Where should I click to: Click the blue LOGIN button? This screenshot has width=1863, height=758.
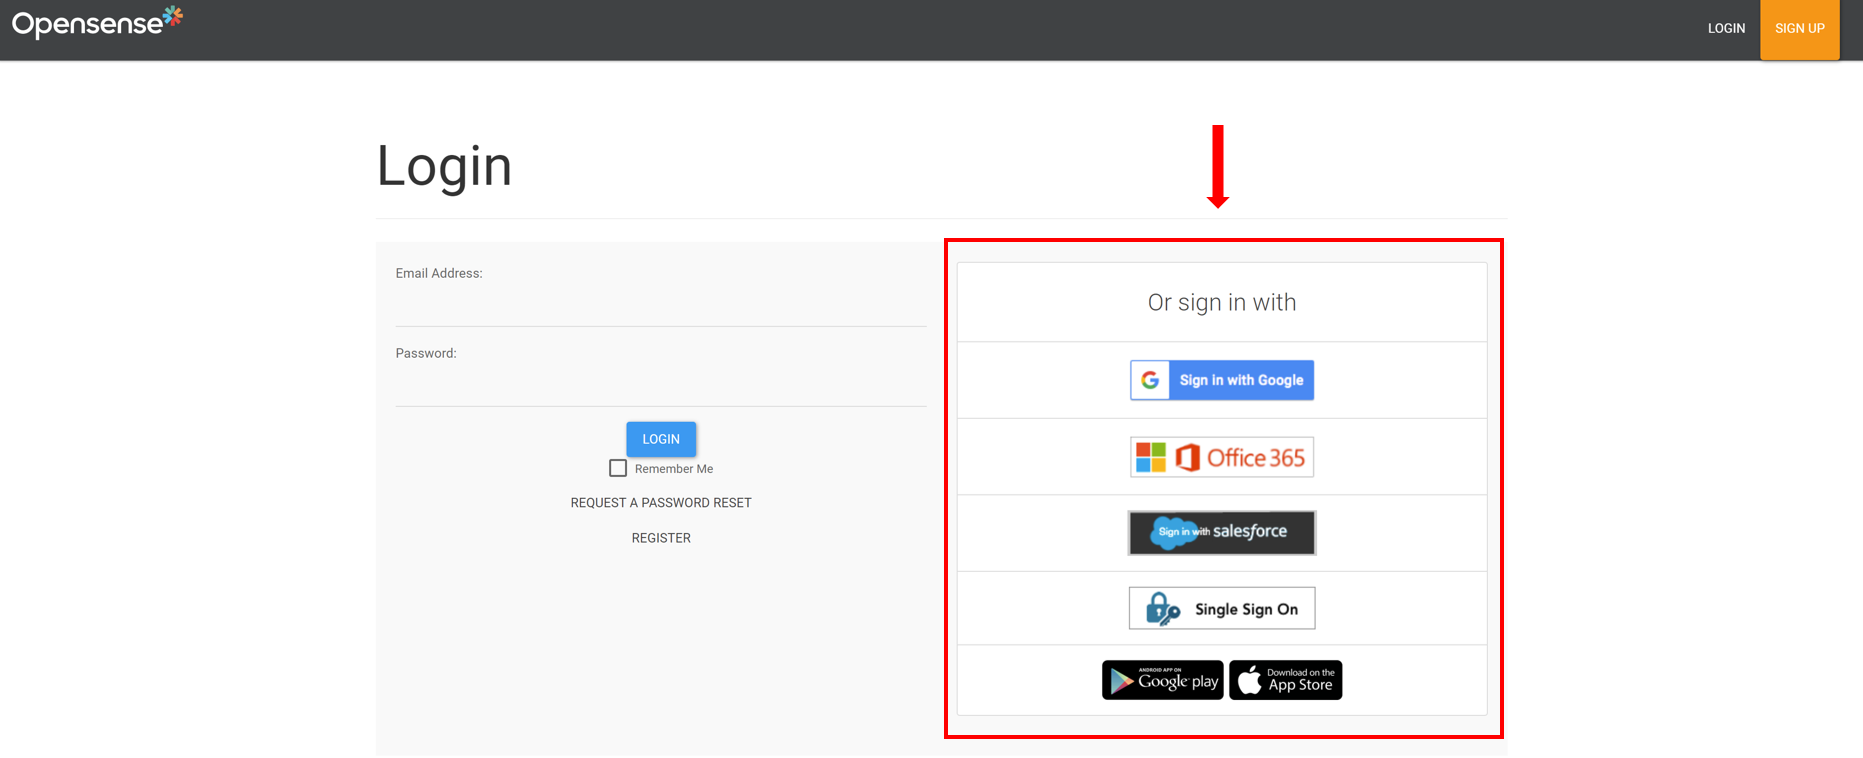(x=661, y=439)
